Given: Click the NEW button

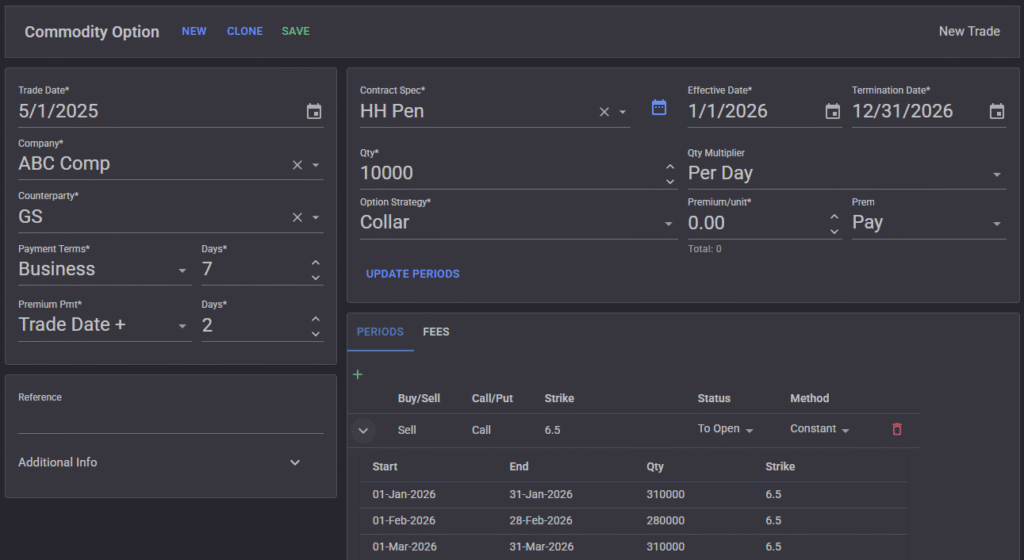Looking at the screenshot, I should tap(194, 31).
